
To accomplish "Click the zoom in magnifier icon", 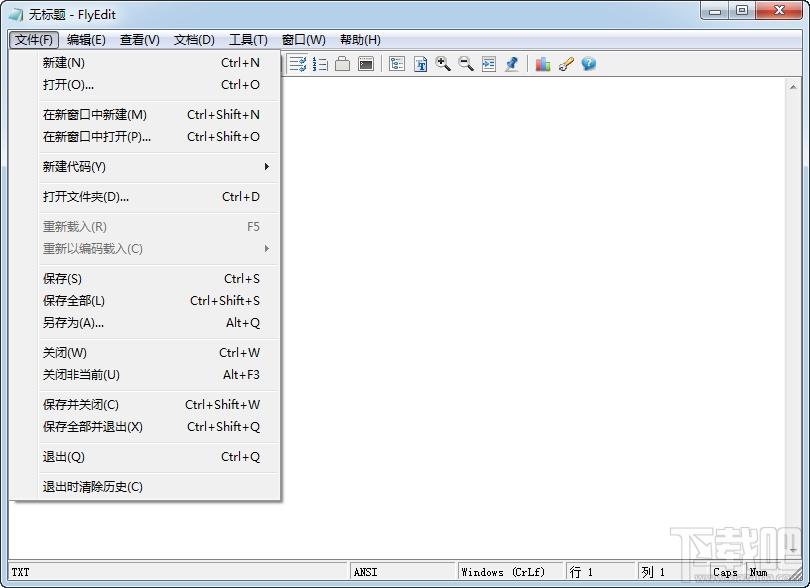I will pyautogui.click(x=443, y=64).
